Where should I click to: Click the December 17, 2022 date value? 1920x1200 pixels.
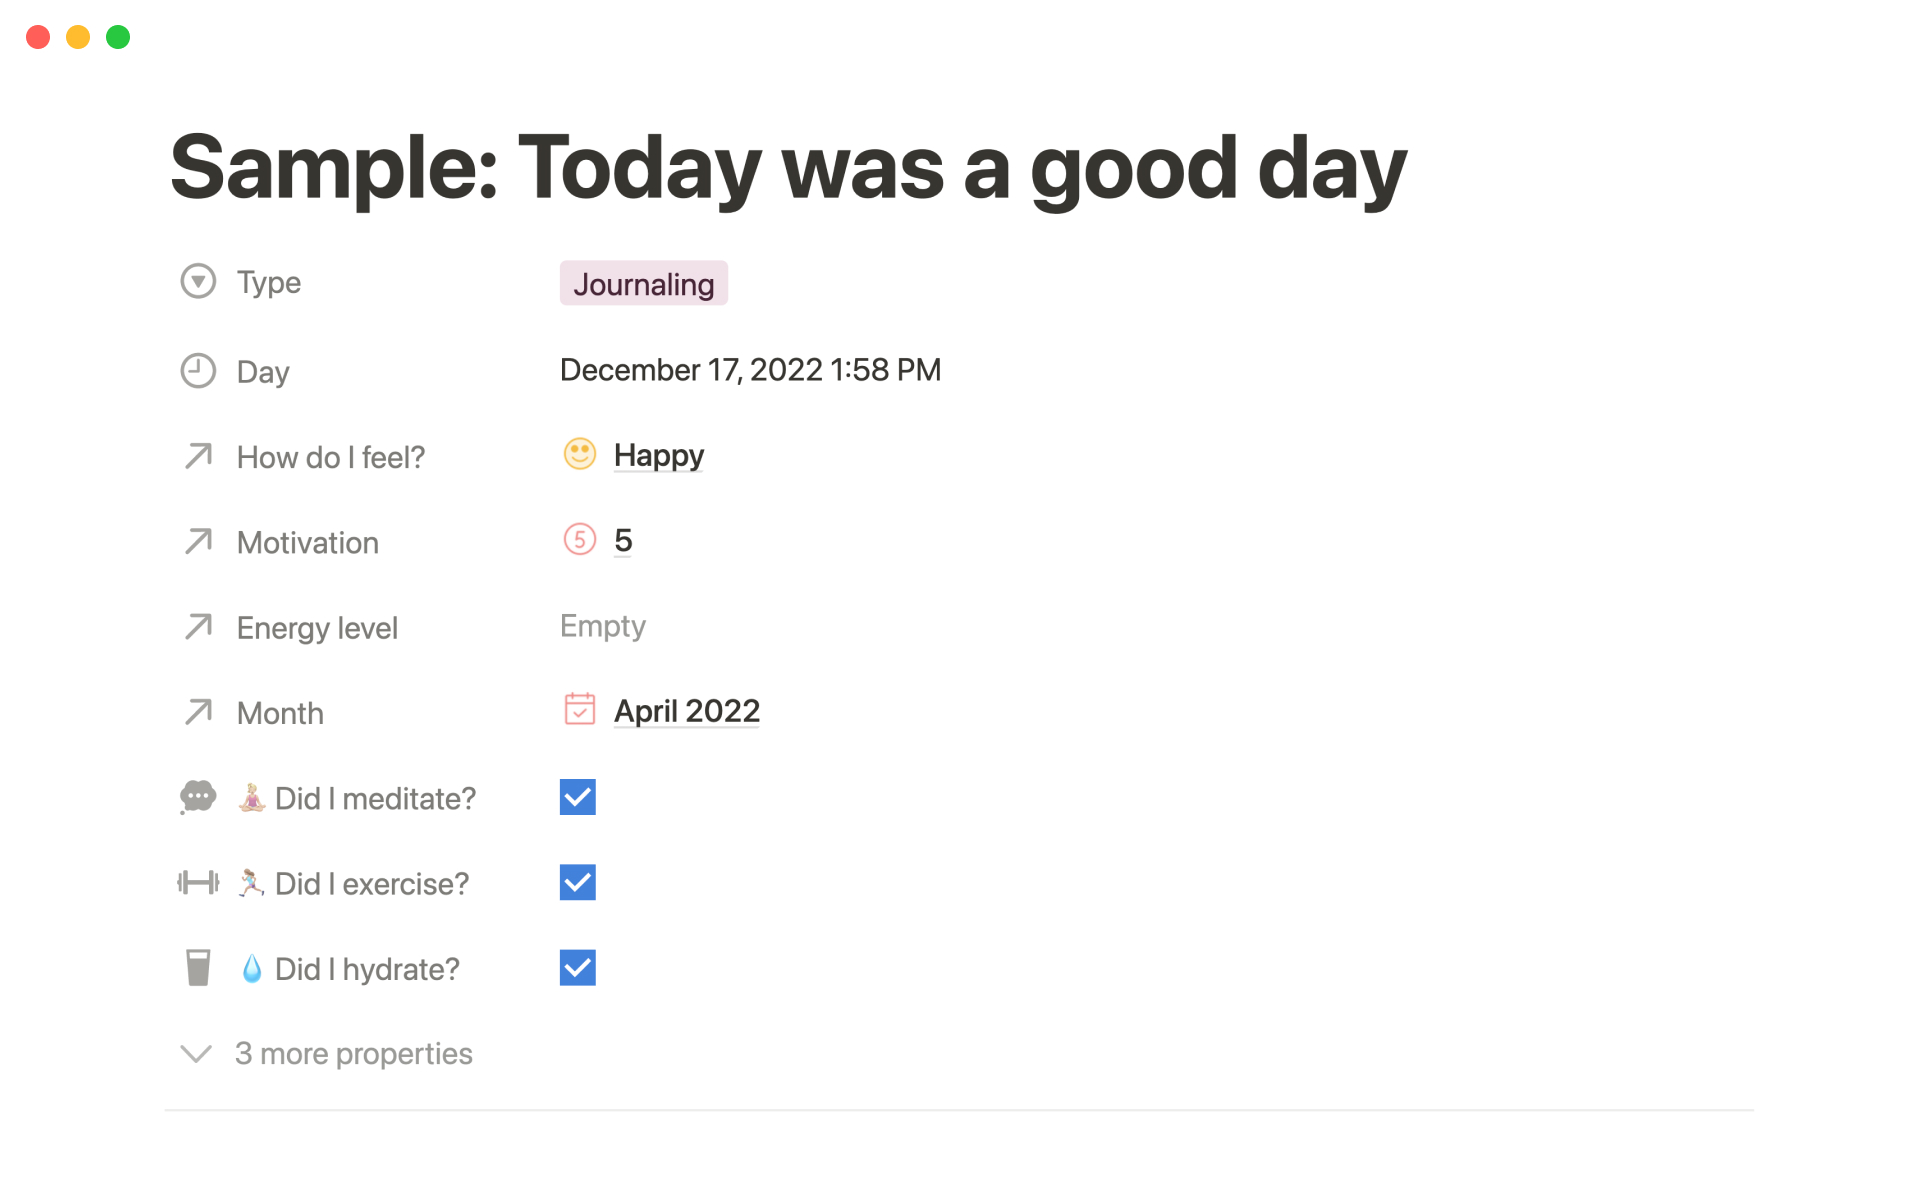pyautogui.click(x=750, y=370)
